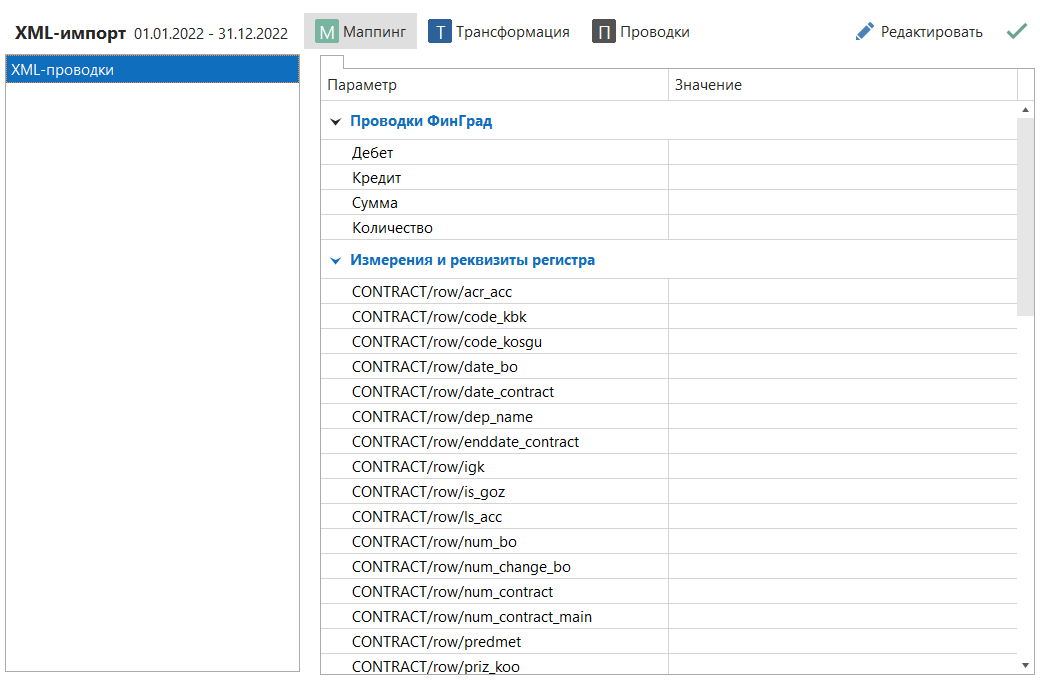Image resolution: width=1040 pixels, height=680 pixels.
Task: Collapse the Проводки ФинГрад section
Action: [335, 122]
